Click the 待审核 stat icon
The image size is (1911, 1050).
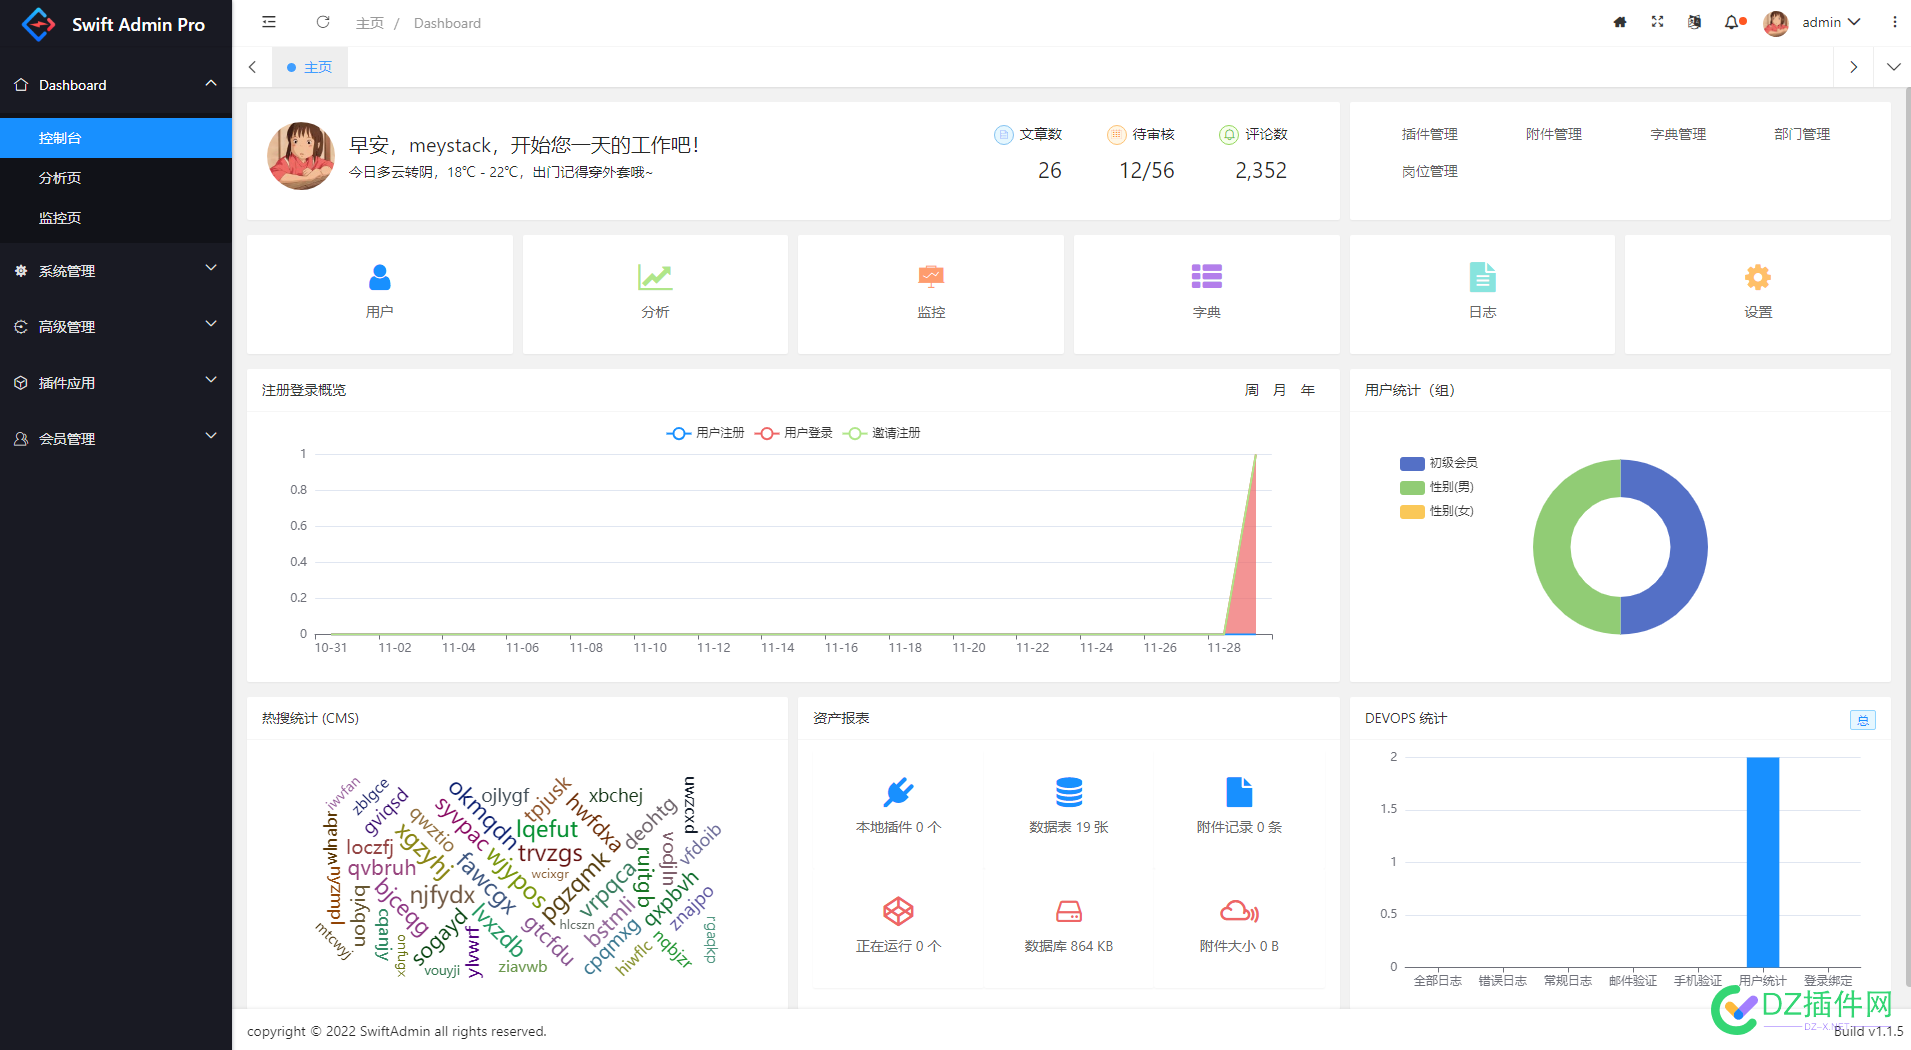[1117, 135]
